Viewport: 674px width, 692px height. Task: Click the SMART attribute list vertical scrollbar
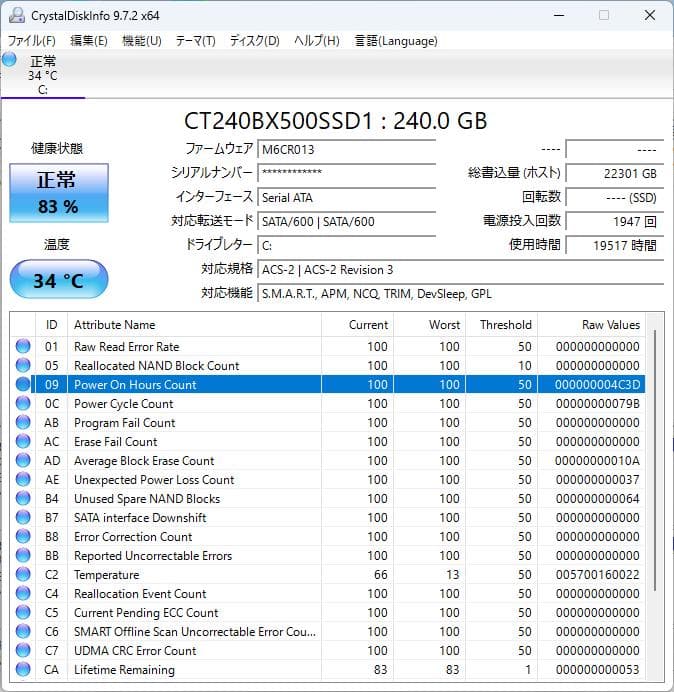click(x=655, y=459)
